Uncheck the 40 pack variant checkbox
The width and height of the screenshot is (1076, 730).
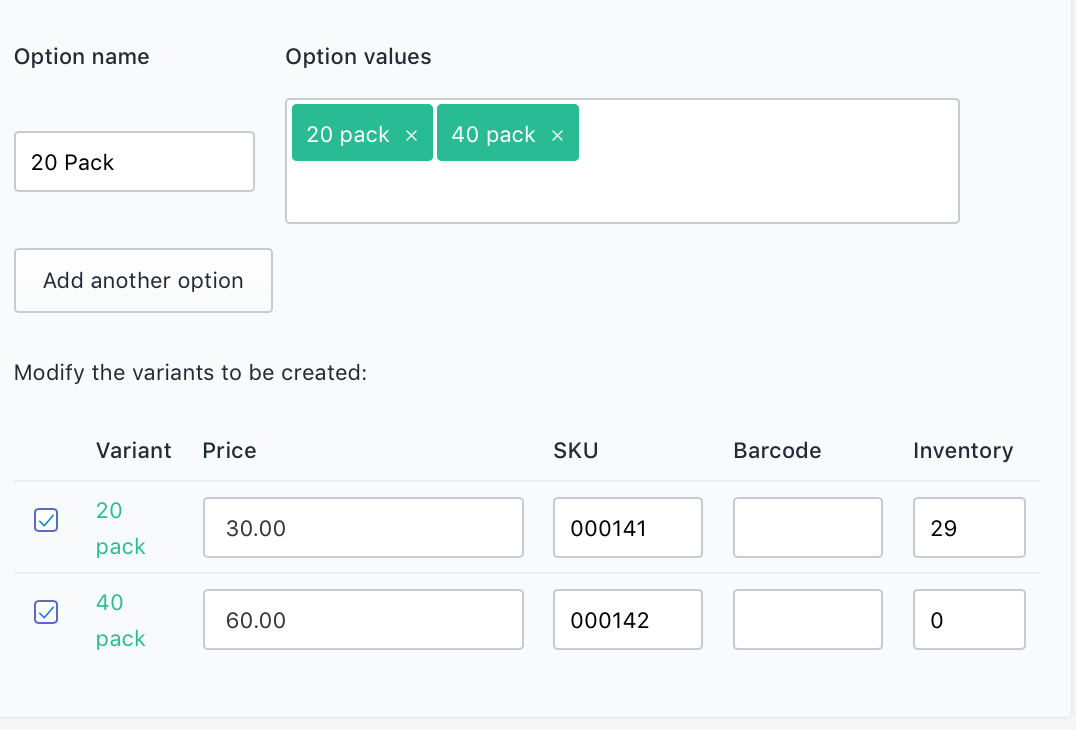(46, 612)
